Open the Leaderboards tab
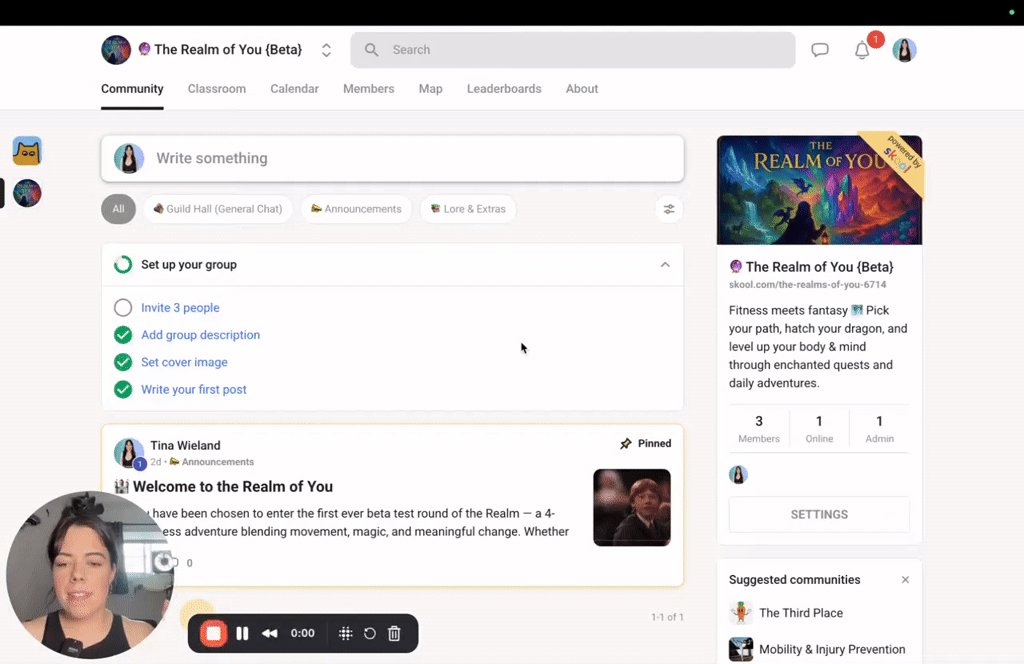 pos(504,89)
